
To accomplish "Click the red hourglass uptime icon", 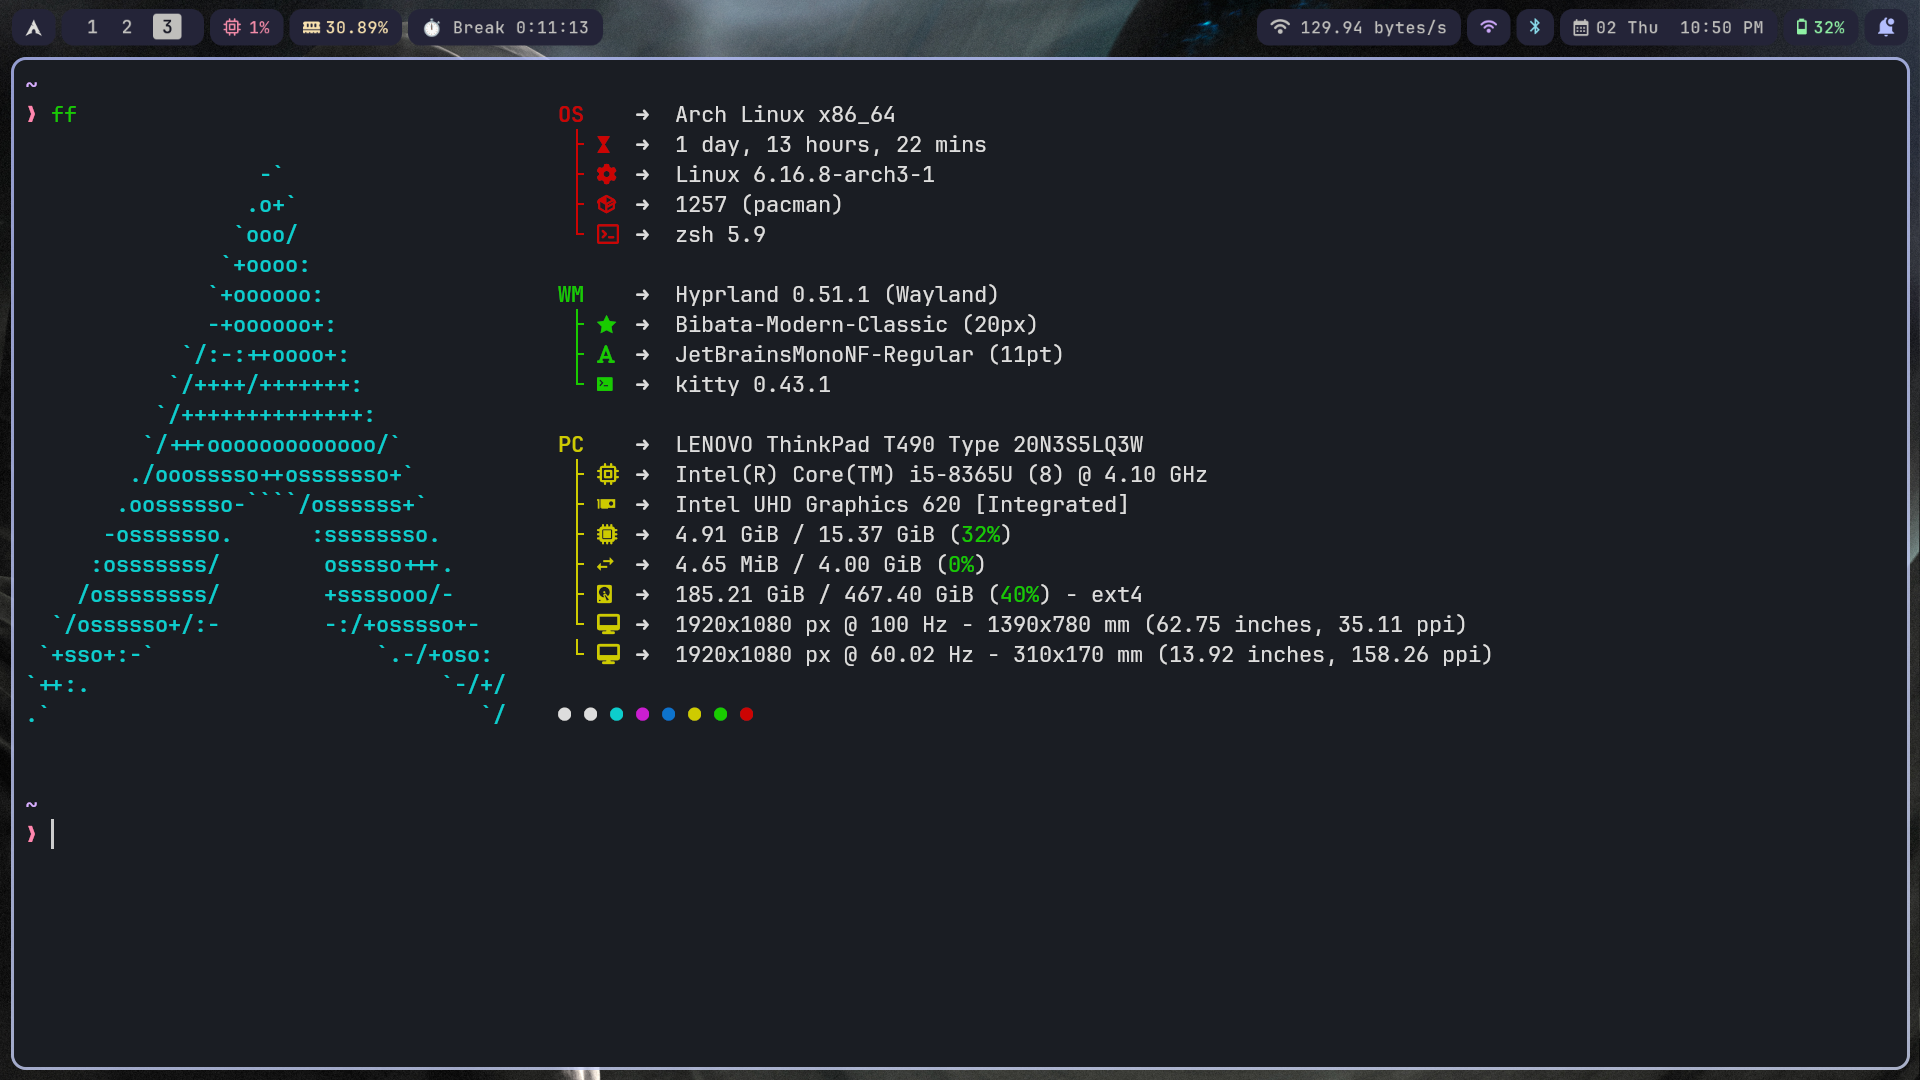I will pyautogui.click(x=604, y=145).
